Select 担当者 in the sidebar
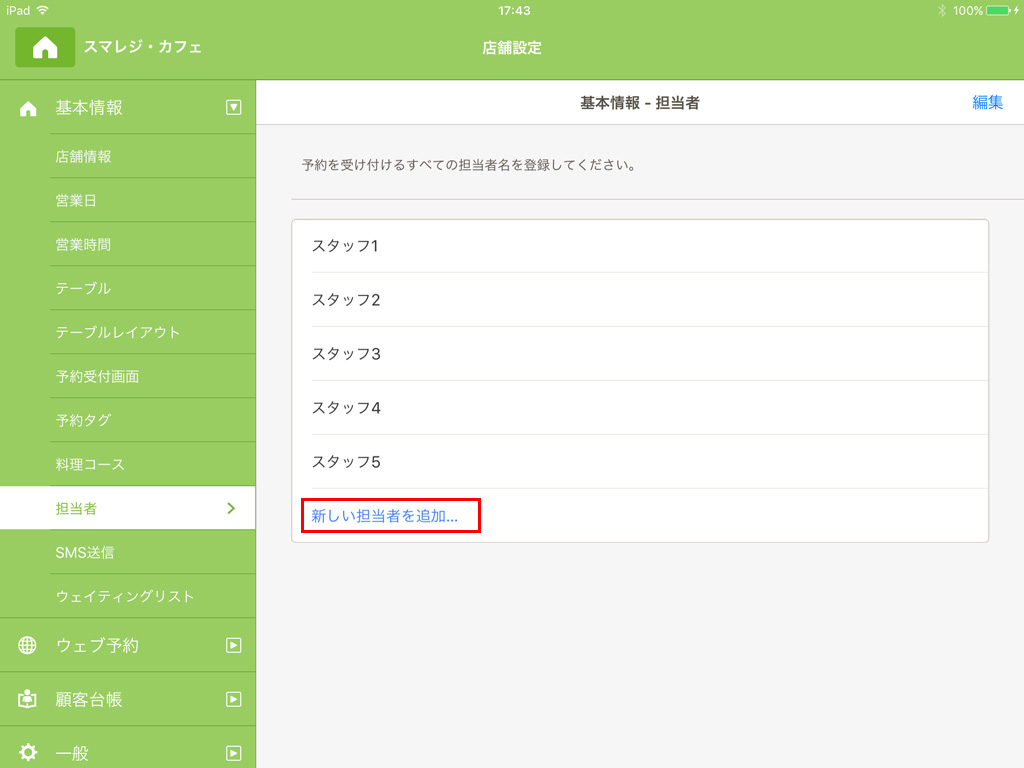Screen dimensions: 1024x768 tap(128, 508)
